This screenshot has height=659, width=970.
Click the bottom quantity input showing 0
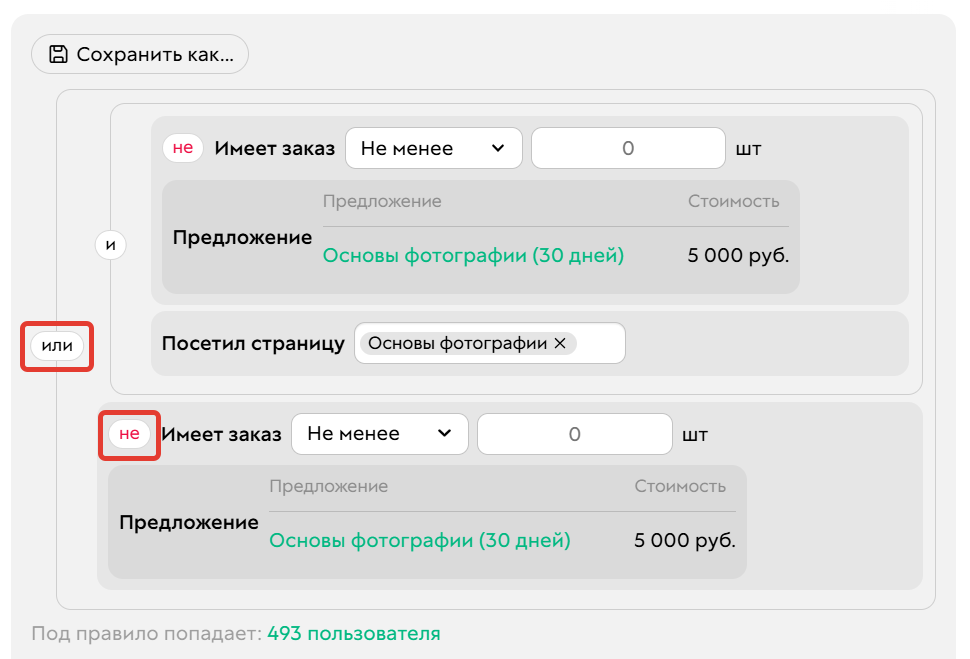(x=574, y=433)
